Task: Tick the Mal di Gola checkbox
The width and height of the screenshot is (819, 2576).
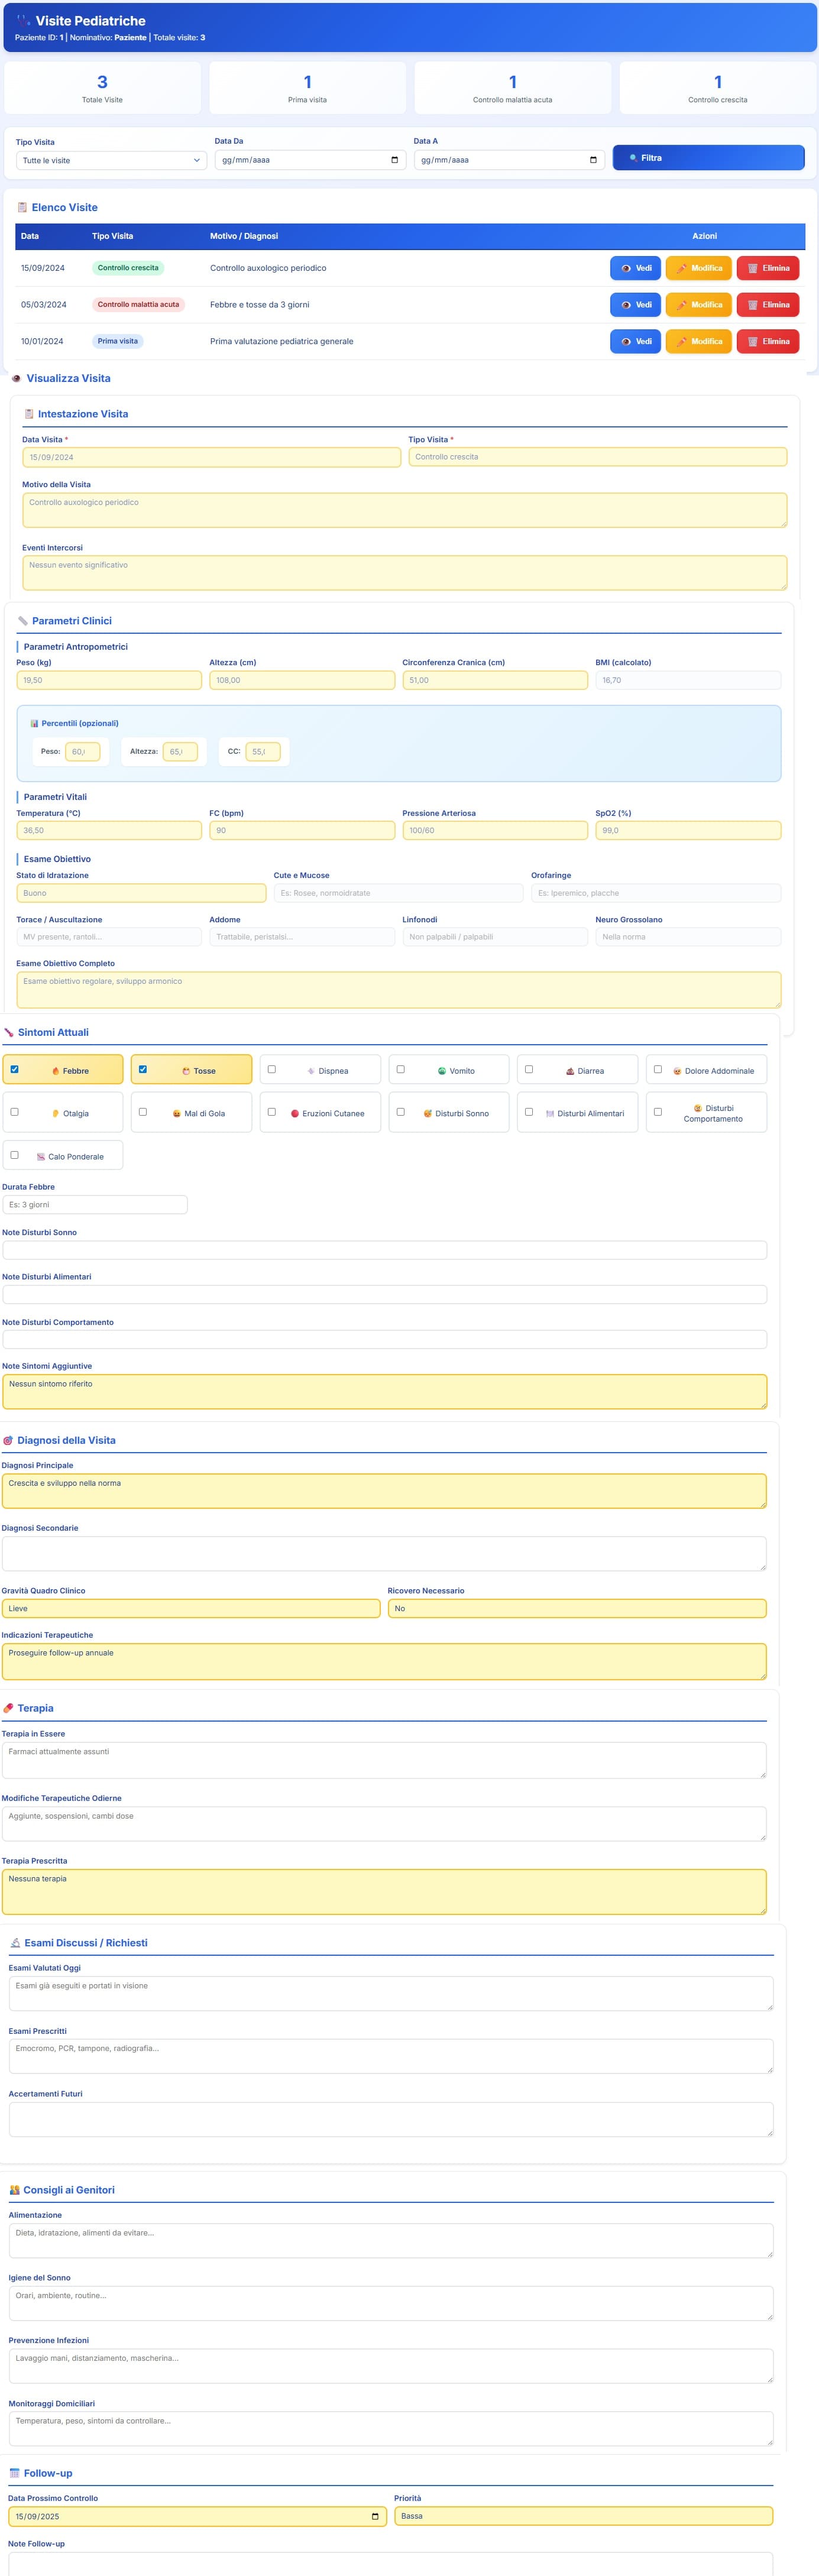Action: tap(143, 1111)
